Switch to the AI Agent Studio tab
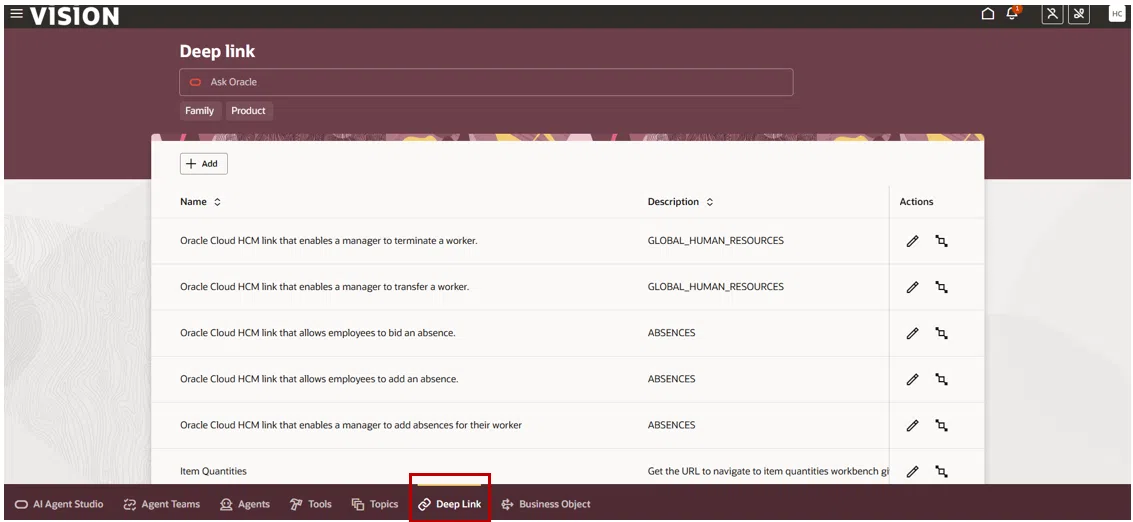 pos(59,504)
